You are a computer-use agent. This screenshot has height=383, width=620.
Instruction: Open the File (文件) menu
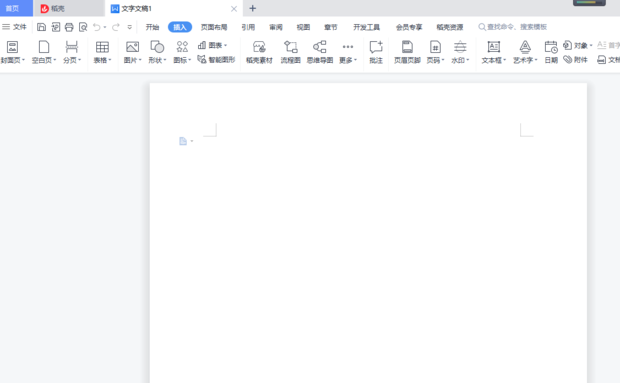pyautogui.click(x=14, y=27)
